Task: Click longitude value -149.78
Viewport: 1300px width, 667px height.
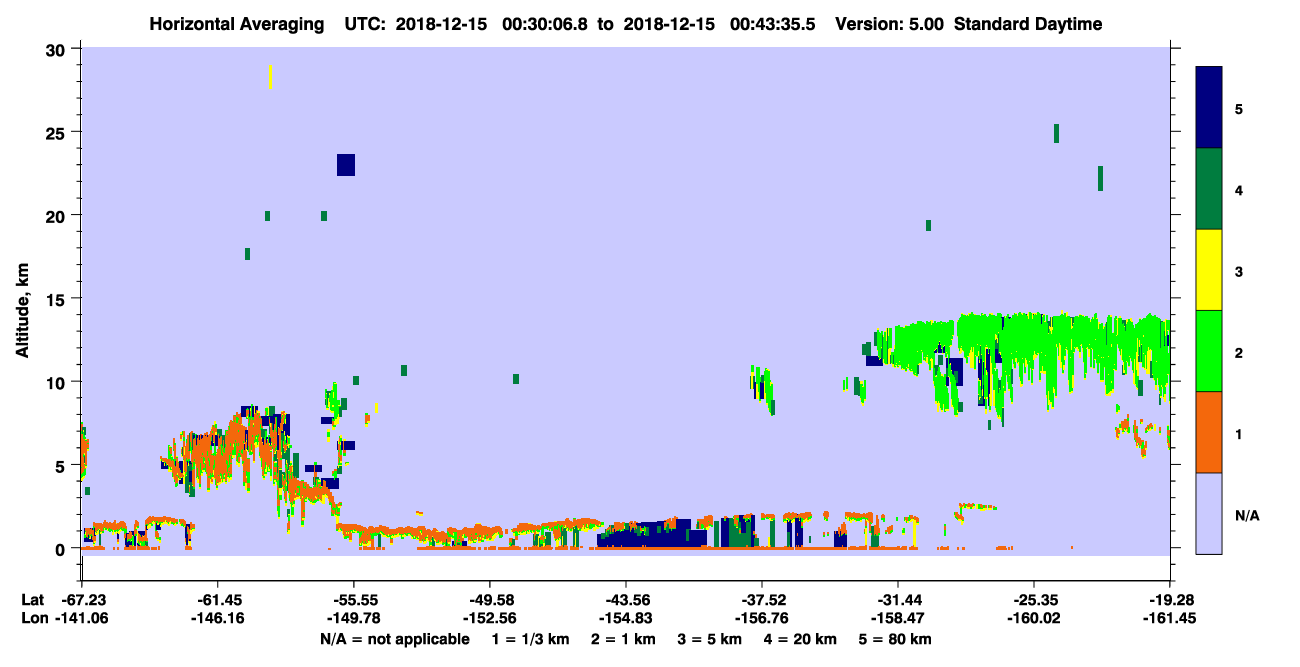Action: coord(354,619)
